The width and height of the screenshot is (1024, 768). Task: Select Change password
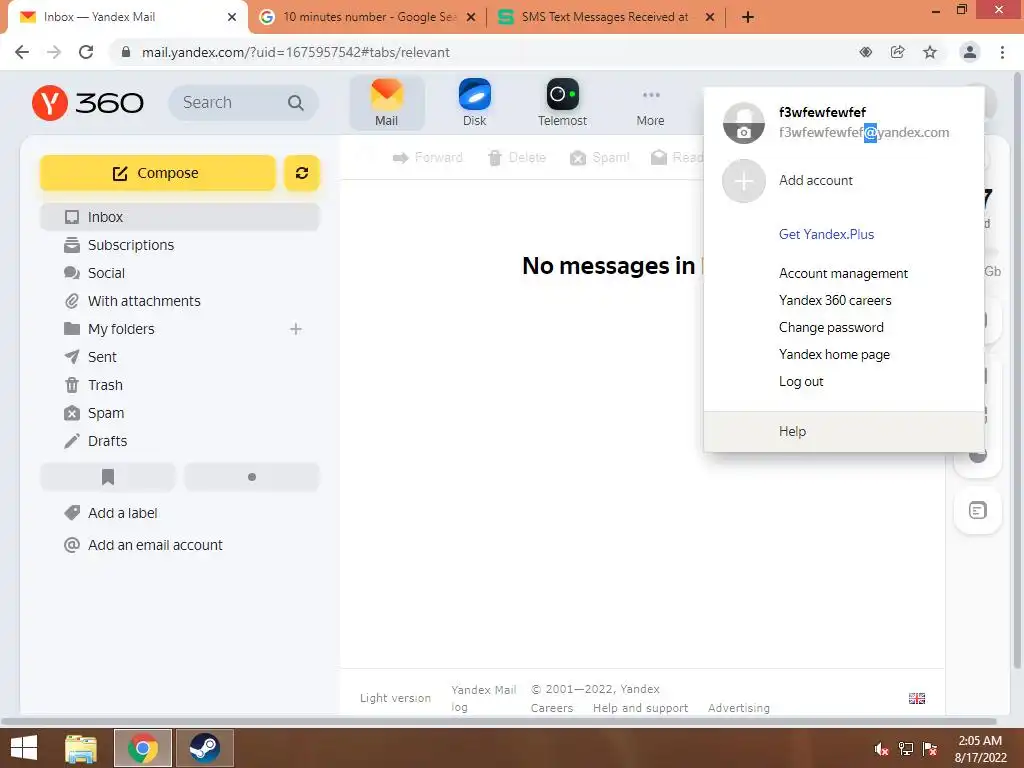(831, 328)
